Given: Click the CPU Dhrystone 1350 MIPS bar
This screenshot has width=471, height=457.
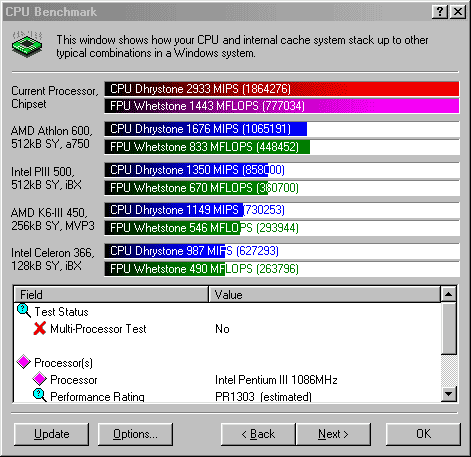Looking at the screenshot, I should (x=186, y=170).
